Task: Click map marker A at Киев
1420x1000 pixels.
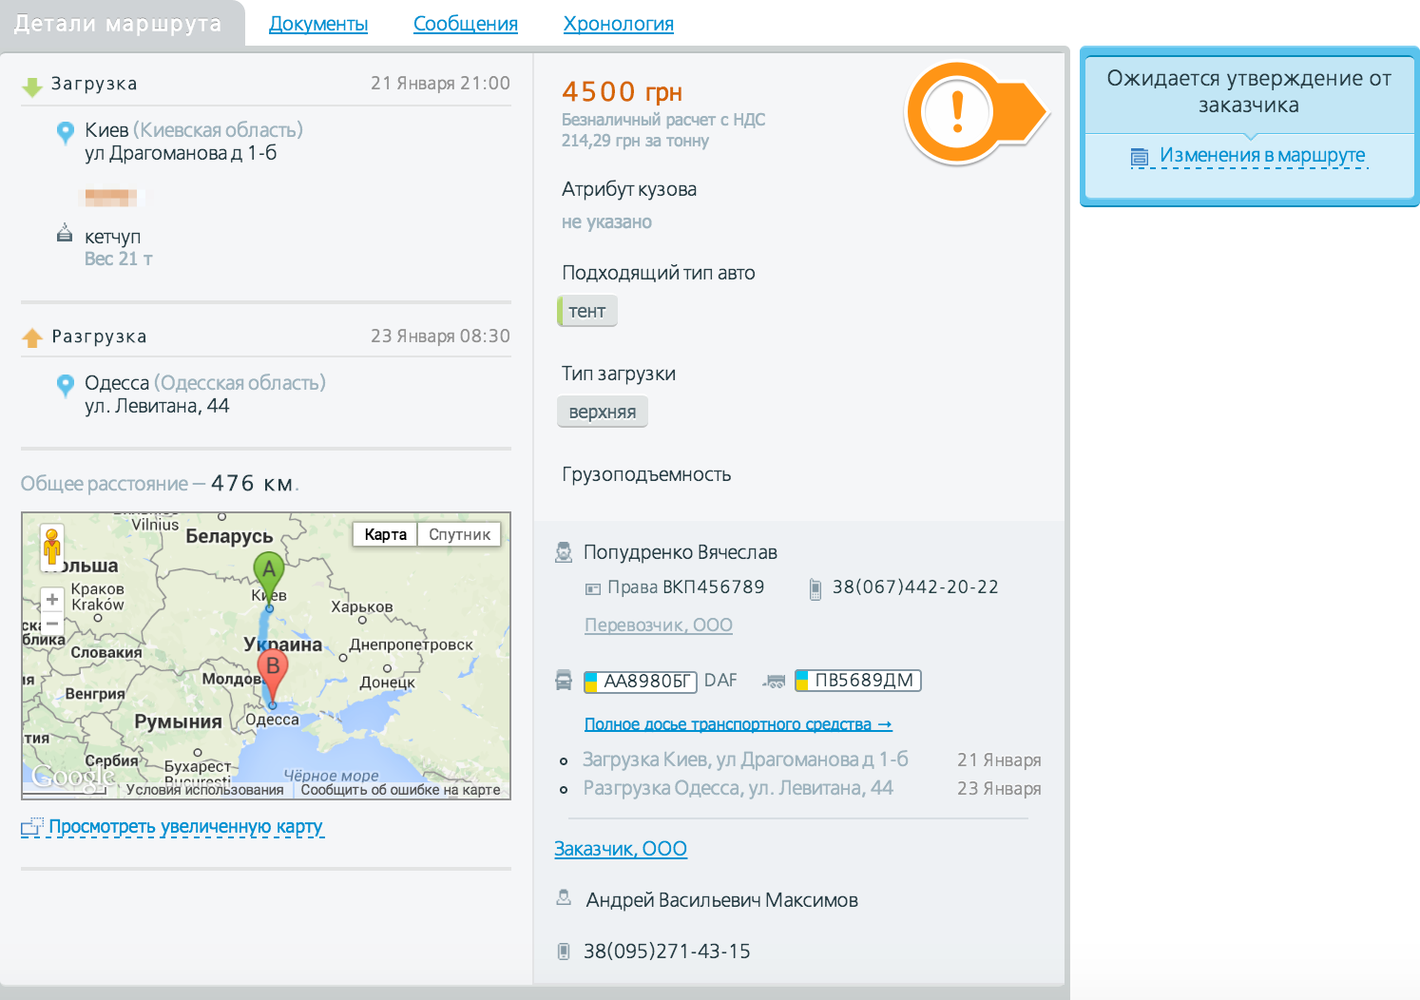Action: [268, 575]
